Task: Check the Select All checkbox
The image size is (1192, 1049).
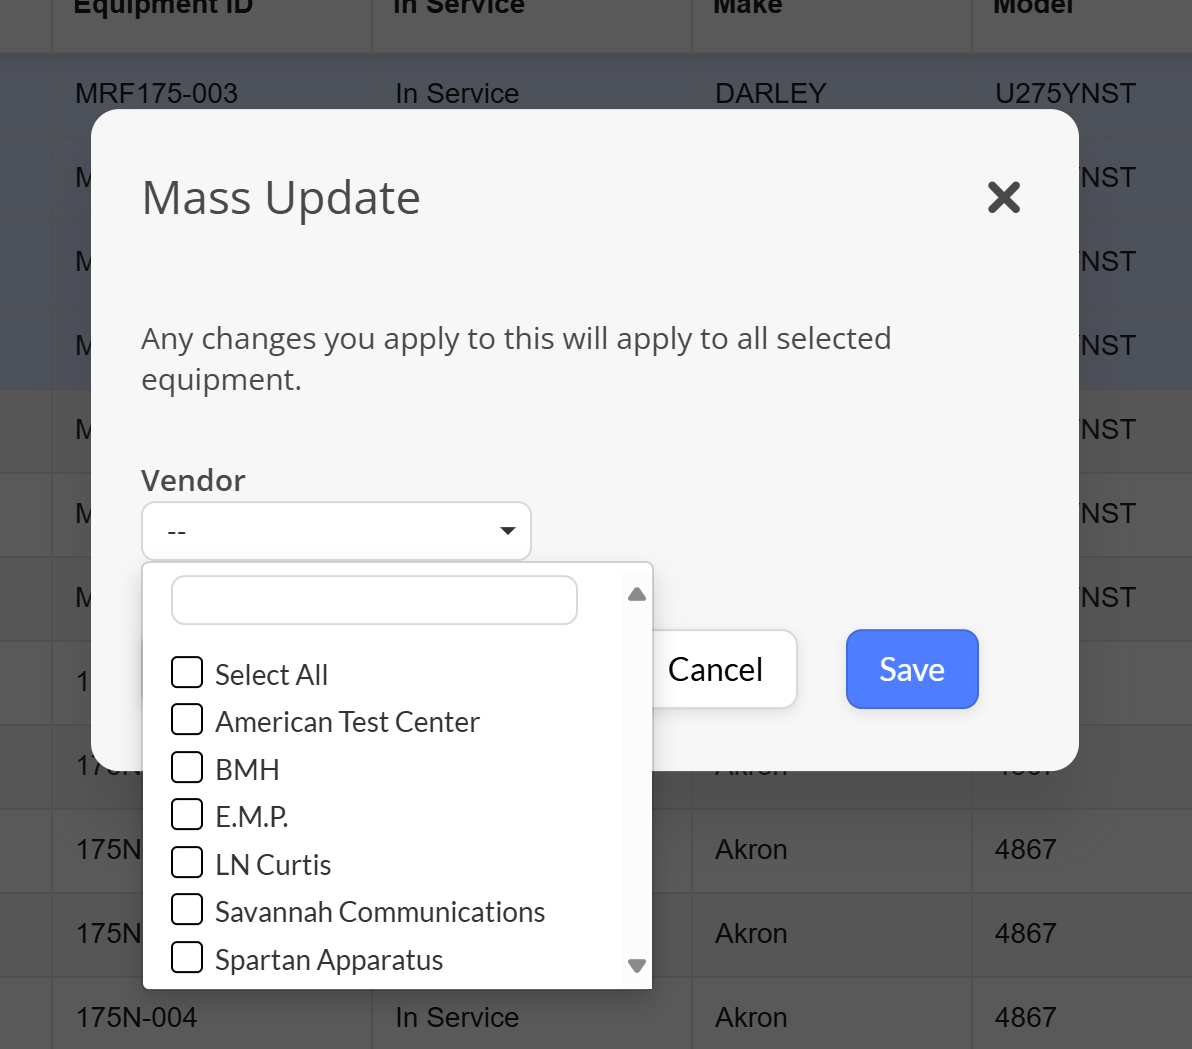Action: [187, 672]
